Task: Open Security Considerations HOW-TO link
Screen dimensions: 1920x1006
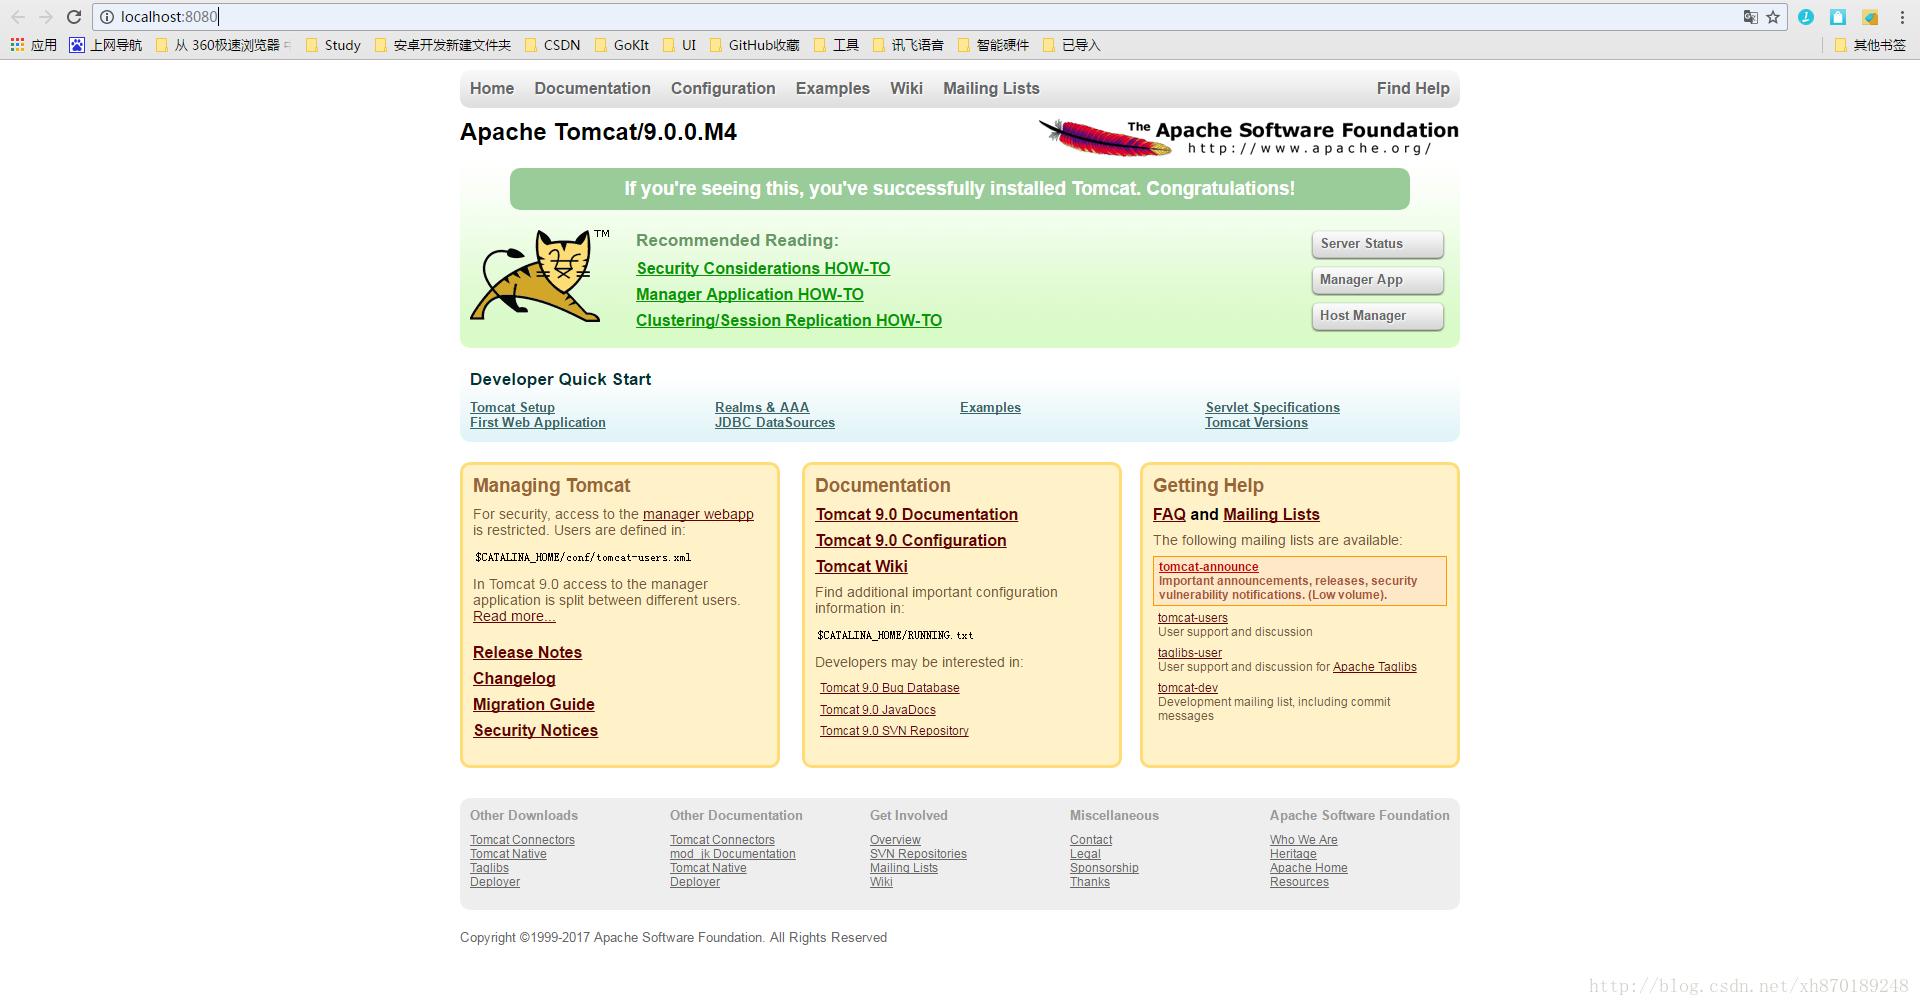Action: [763, 268]
